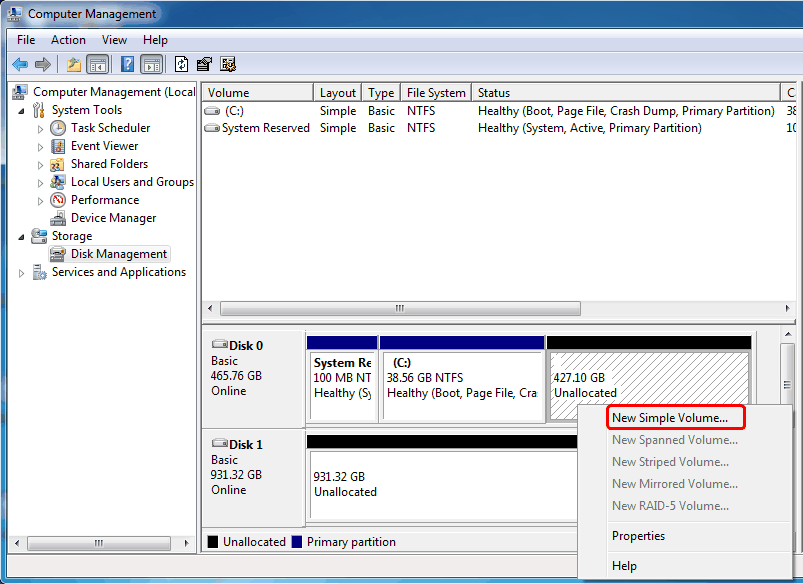Expand the Shared Folders node
The height and width of the screenshot is (584, 803).
[x=40, y=165]
